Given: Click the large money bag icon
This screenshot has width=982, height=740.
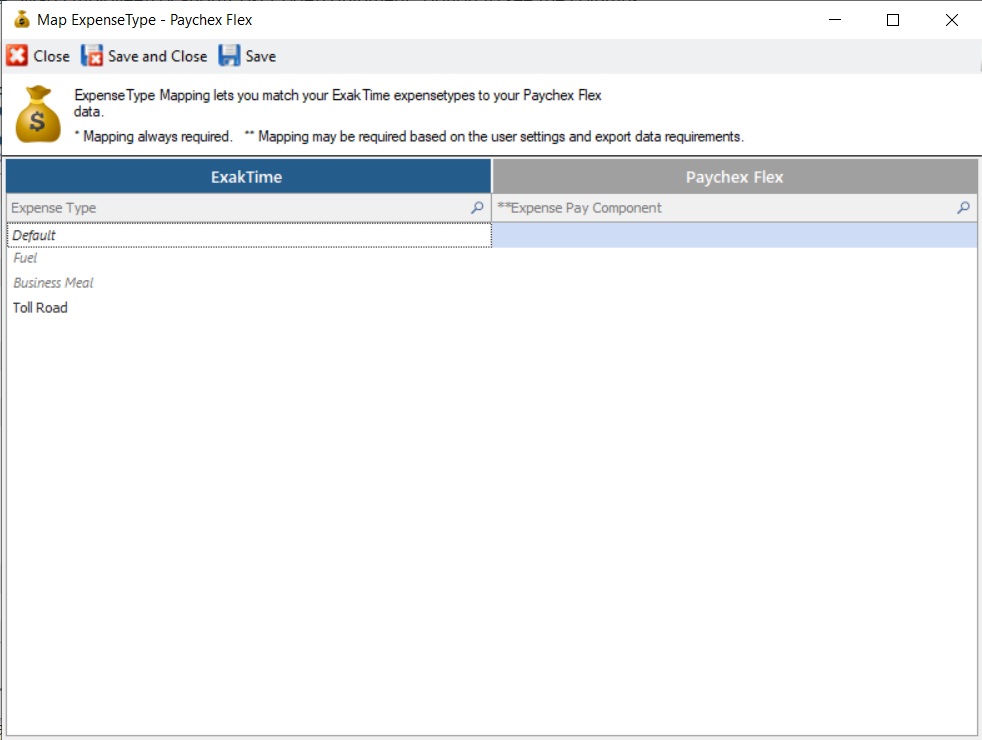Looking at the screenshot, I should coord(38,114).
